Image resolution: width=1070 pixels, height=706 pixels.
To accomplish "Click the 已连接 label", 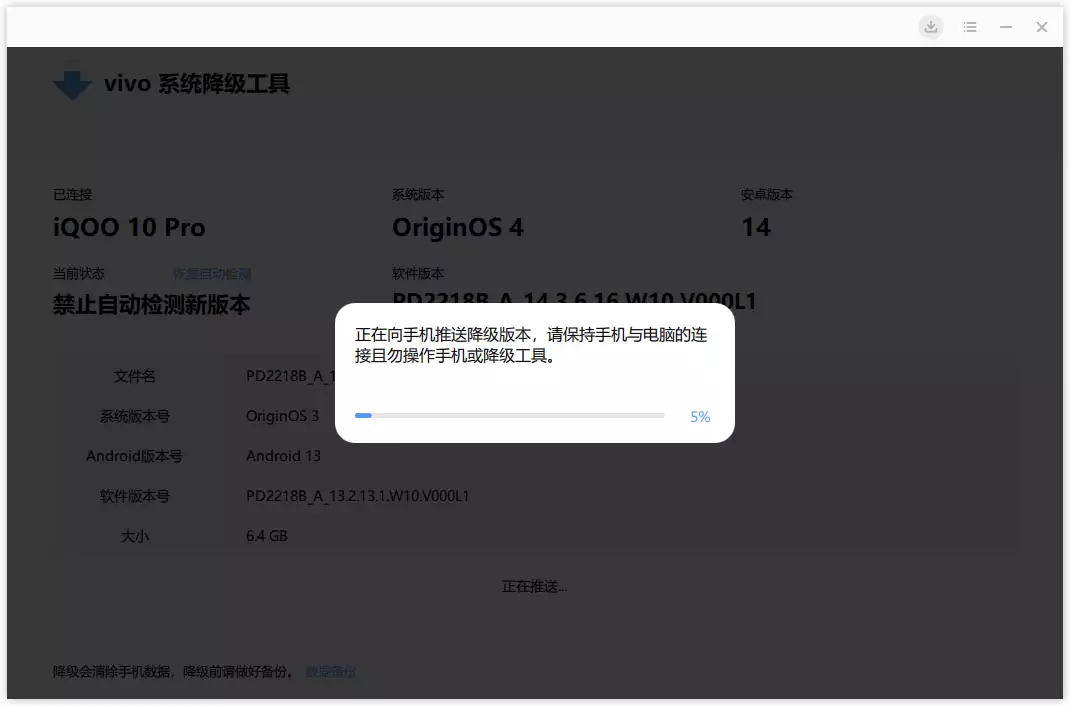I will [x=72, y=195].
